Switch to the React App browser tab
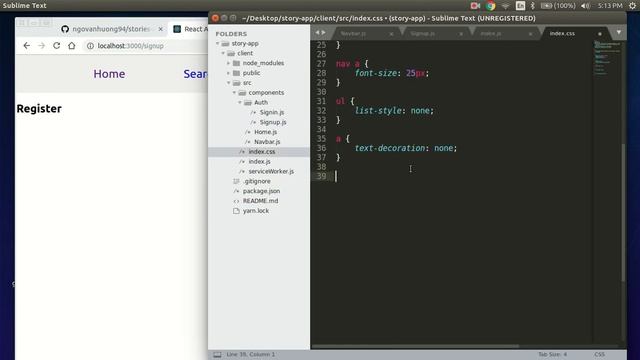 coord(190,29)
